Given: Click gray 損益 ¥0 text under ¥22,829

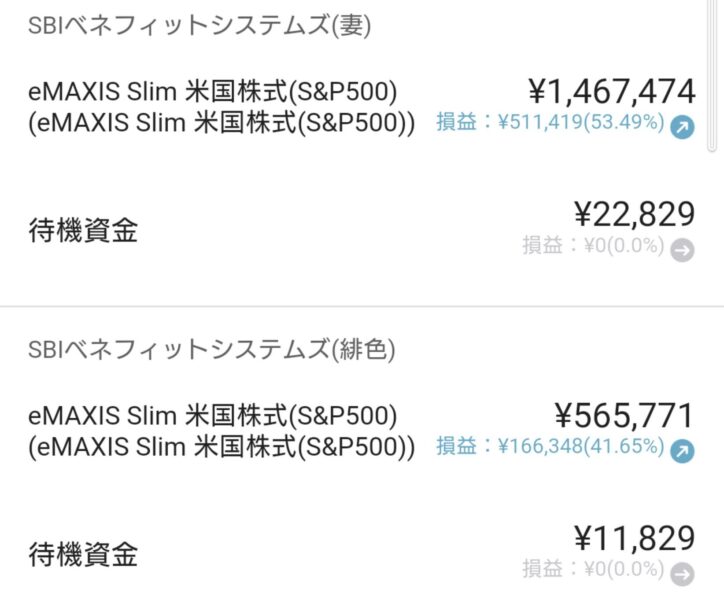Looking at the screenshot, I should click(592, 246).
